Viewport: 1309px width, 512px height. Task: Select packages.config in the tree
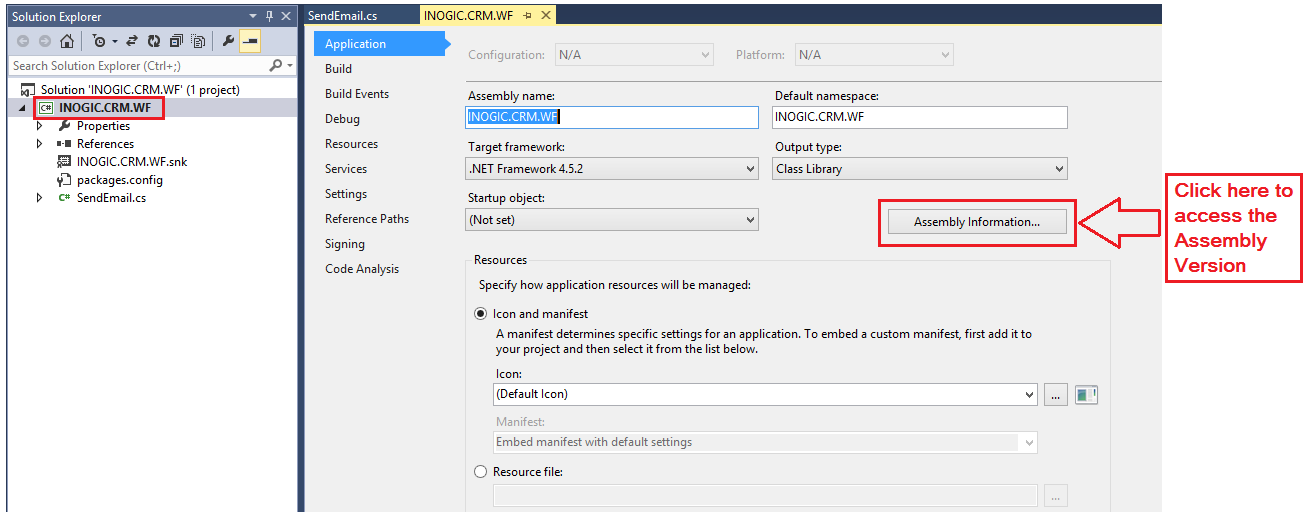click(120, 180)
